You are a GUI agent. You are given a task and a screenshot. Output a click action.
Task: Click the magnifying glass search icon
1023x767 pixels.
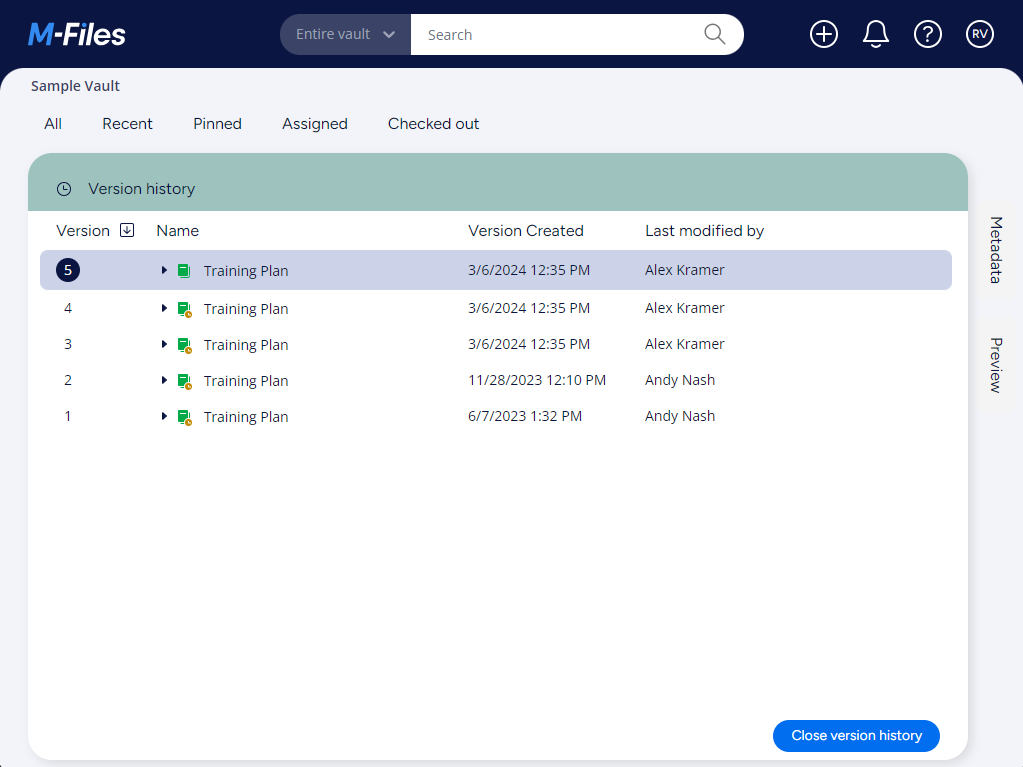714,34
